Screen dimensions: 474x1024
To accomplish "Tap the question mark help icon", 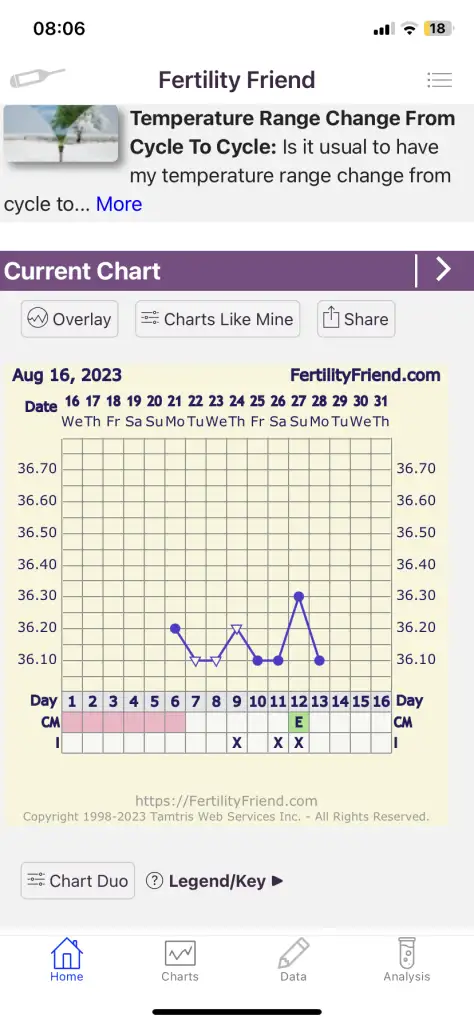I will (154, 881).
